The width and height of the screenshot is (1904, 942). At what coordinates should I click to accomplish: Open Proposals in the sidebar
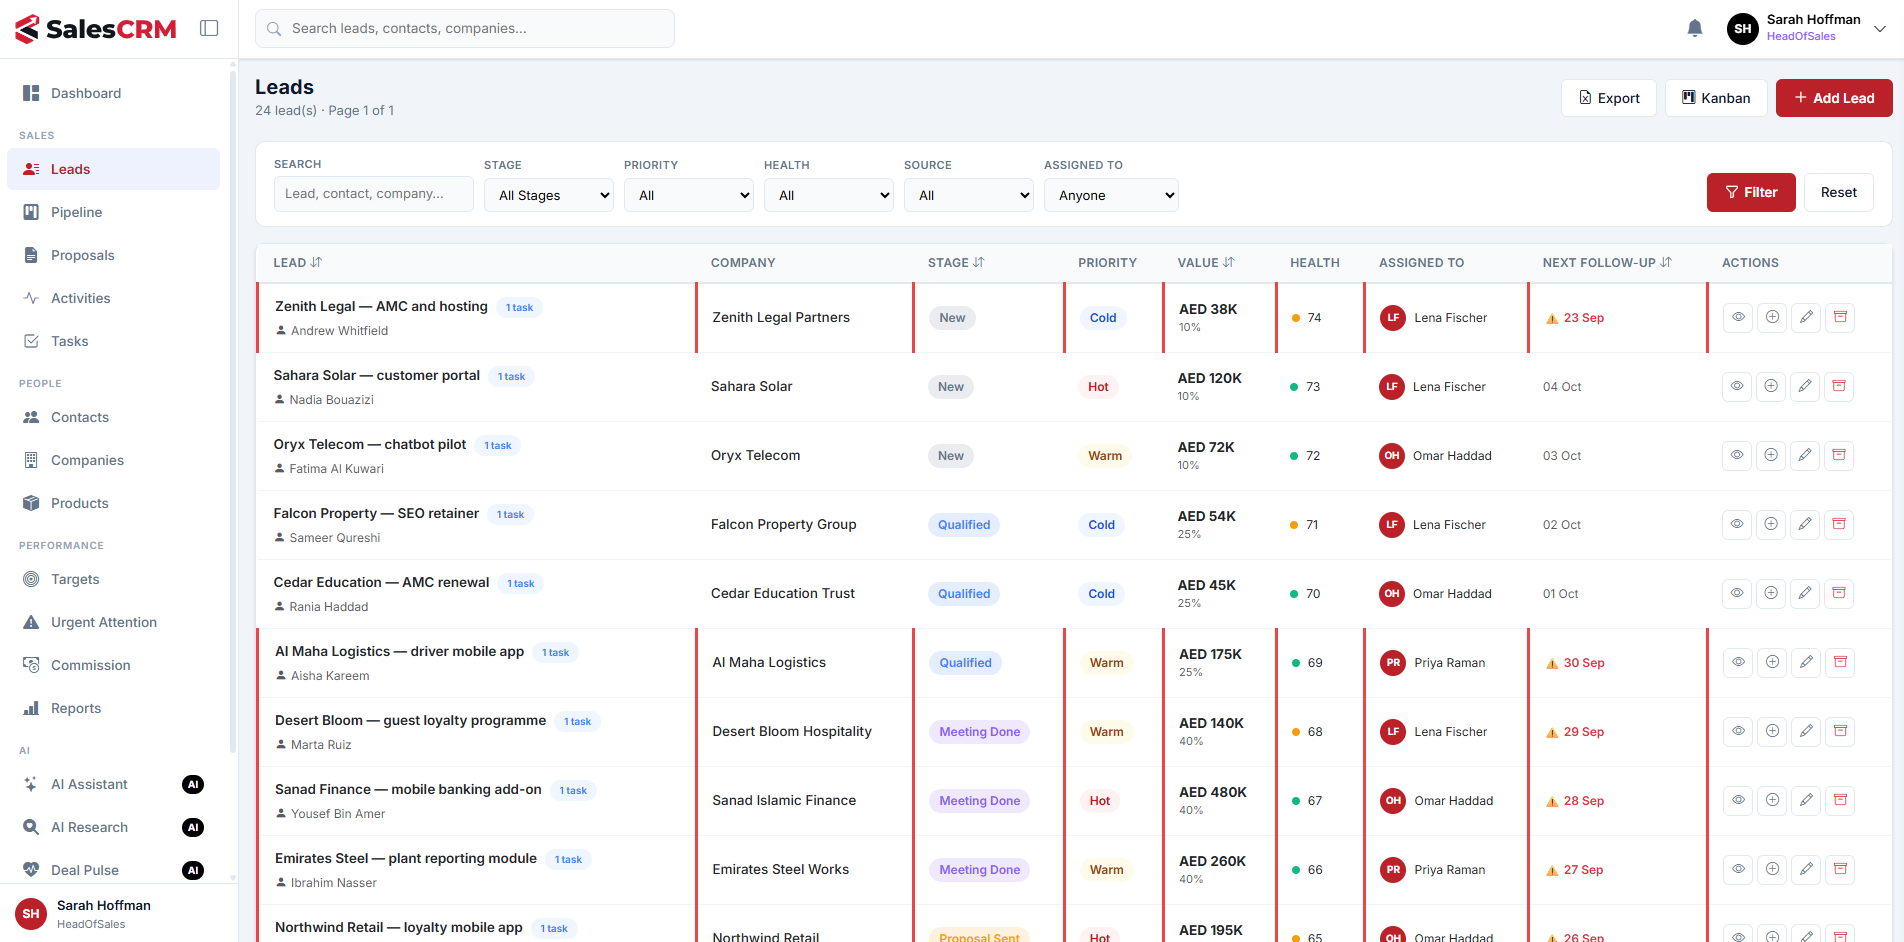coord(113,255)
